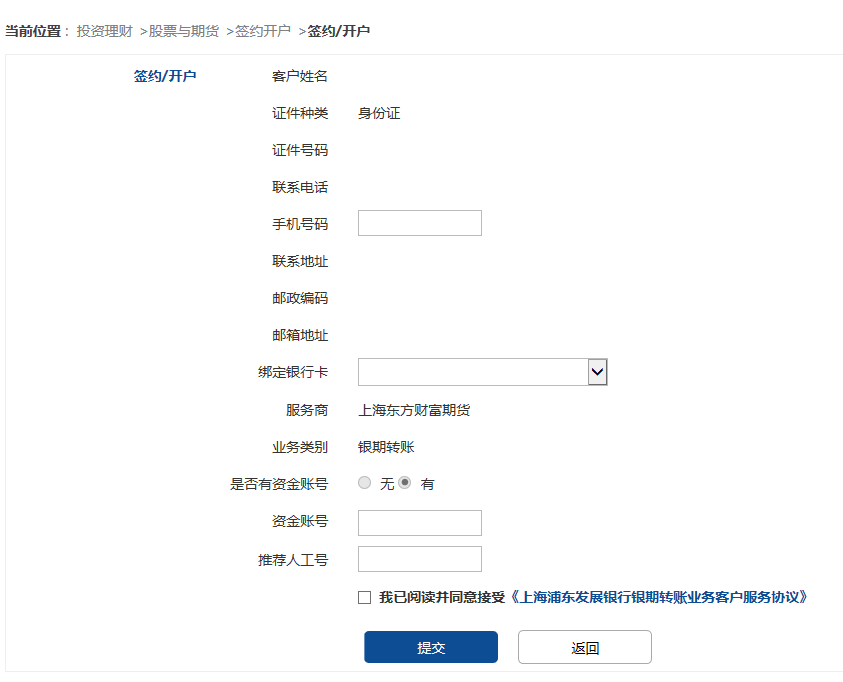
Task: Click the 手机号码 field label
Action: (x=300, y=224)
